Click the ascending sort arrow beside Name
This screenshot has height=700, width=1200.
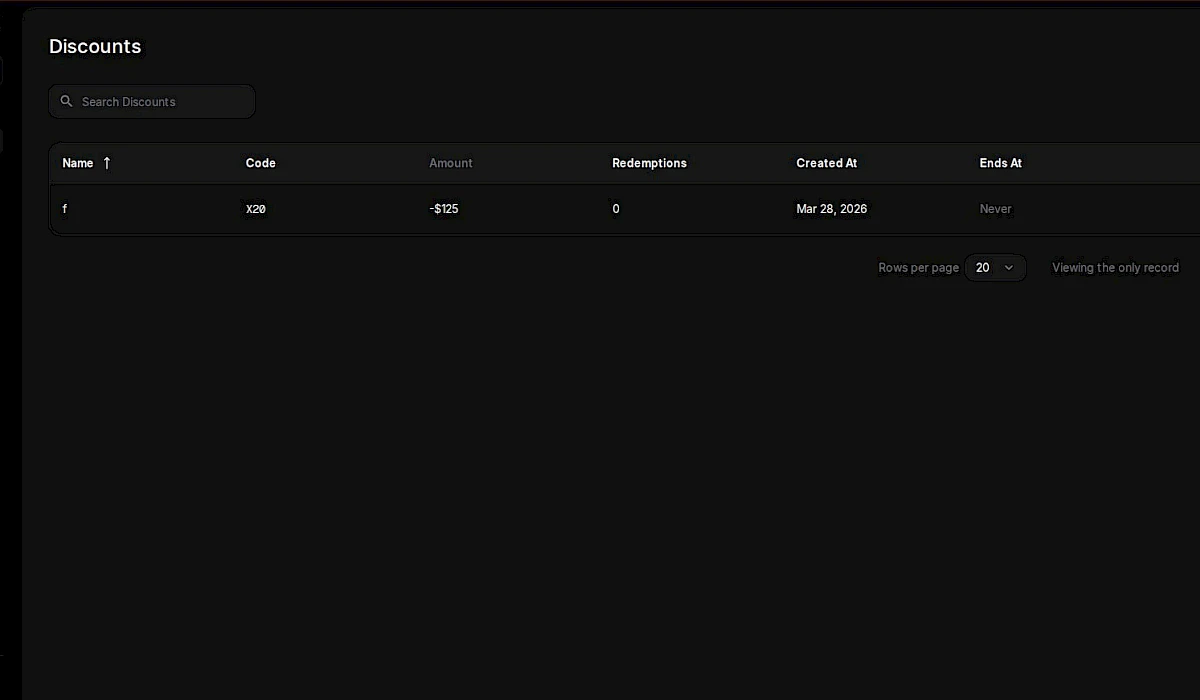click(x=106, y=162)
